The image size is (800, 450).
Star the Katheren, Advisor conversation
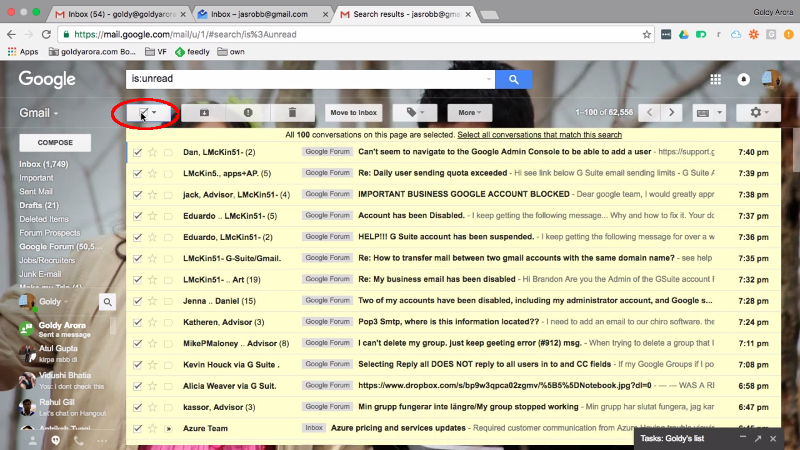tap(153, 322)
